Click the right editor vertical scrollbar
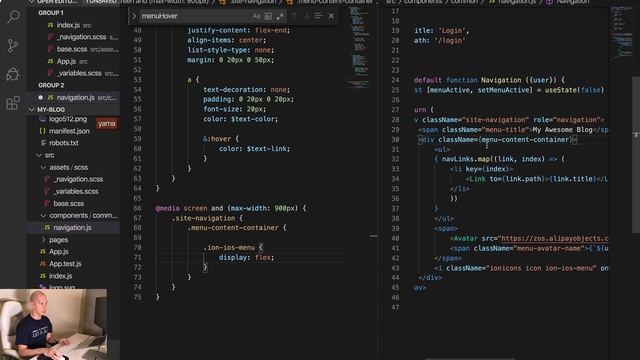The image size is (640, 360). pos(636,155)
